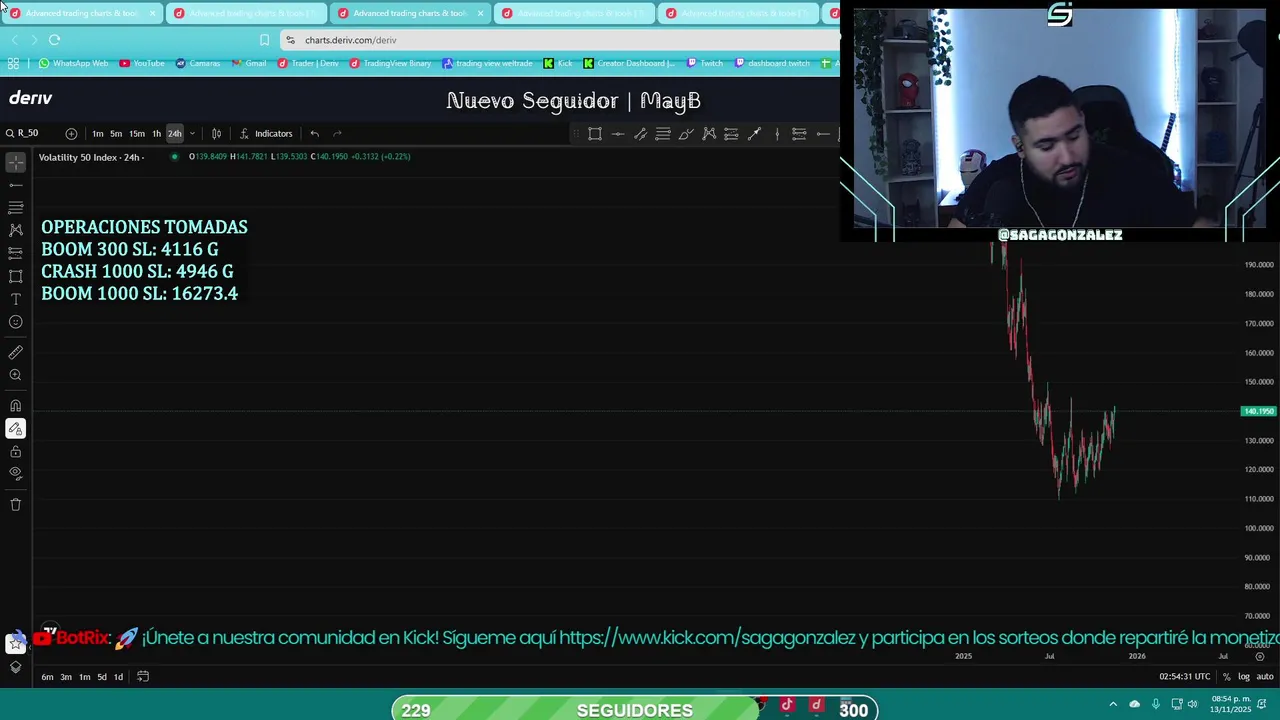1280x720 pixels.
Task: Bookmark this page icon
Action: [x=264, y=40]
